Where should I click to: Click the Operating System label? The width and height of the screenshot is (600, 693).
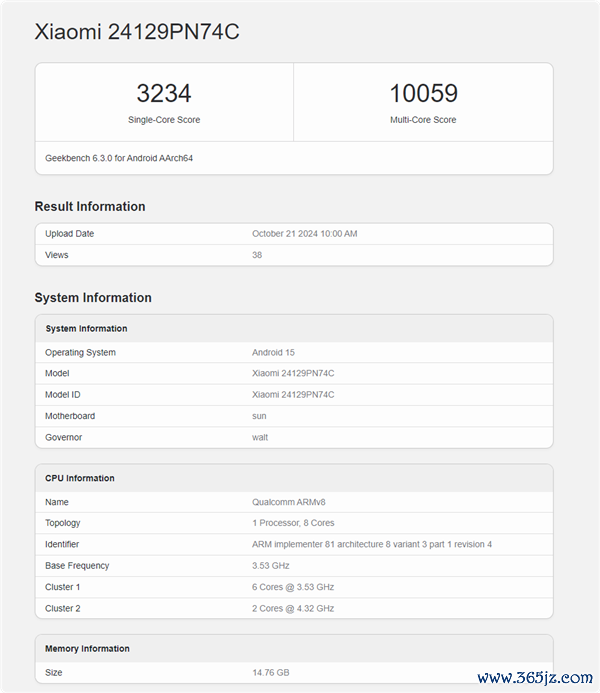80,353
